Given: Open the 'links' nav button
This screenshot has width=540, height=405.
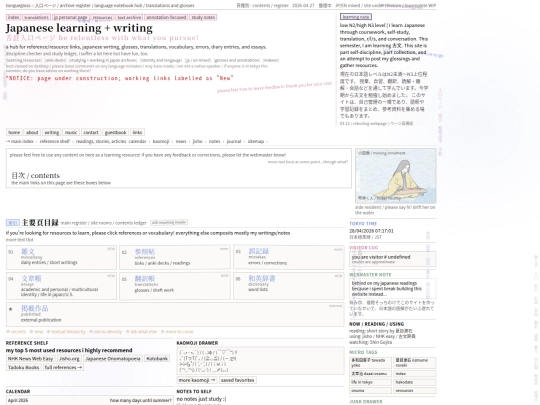Looking at the screenshot, I should pos(137,132).
